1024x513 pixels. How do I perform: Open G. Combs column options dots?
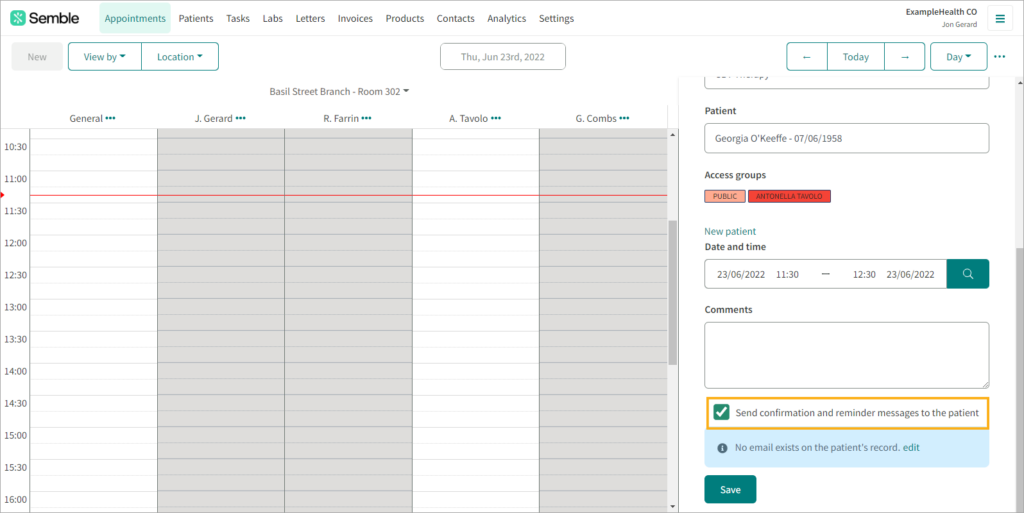point(624,118)
